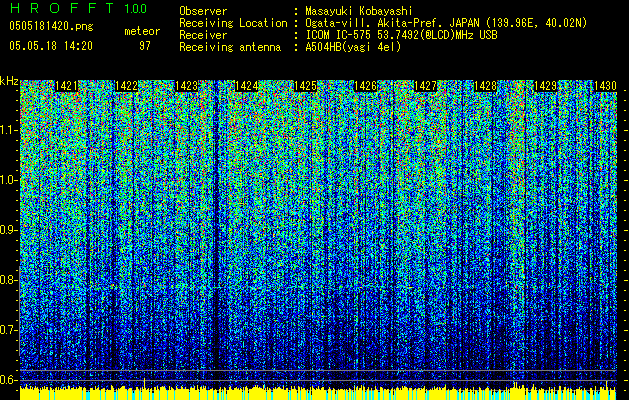Click the yellow signal level bar graph

point(318,392)
